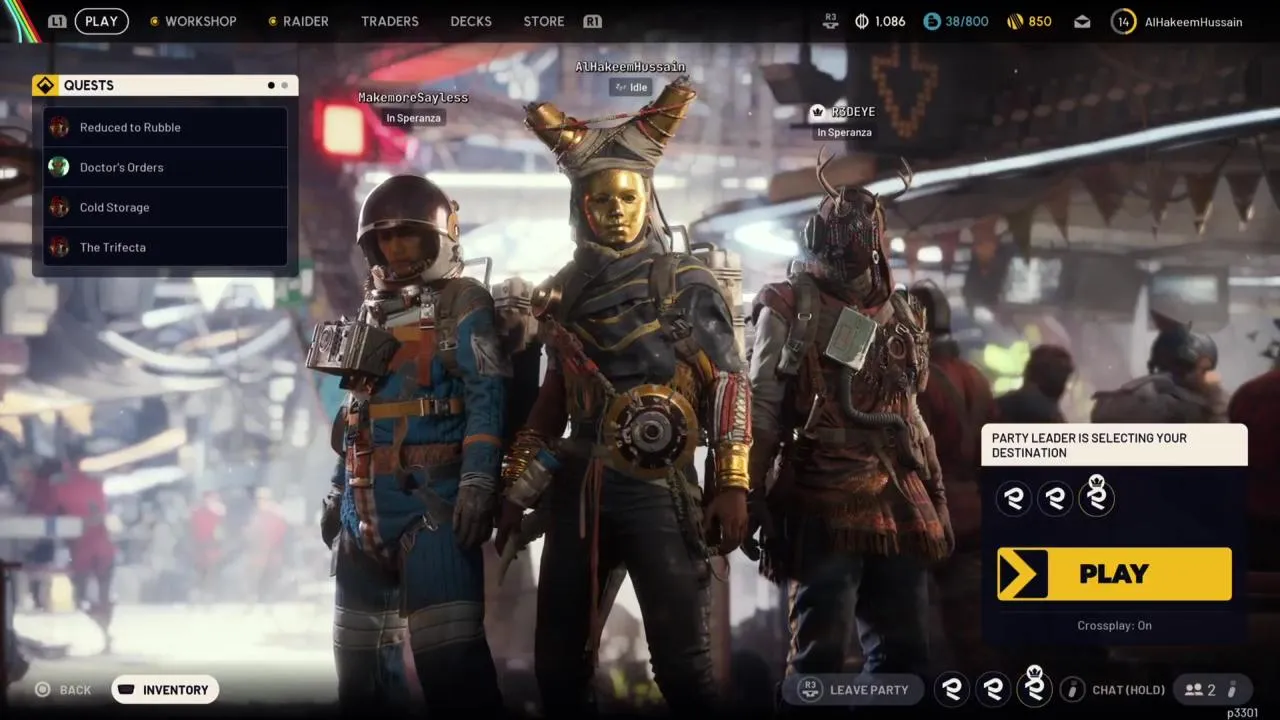
Task: Click In Speranza status under R3DEYE
Action: coord(844,132)
